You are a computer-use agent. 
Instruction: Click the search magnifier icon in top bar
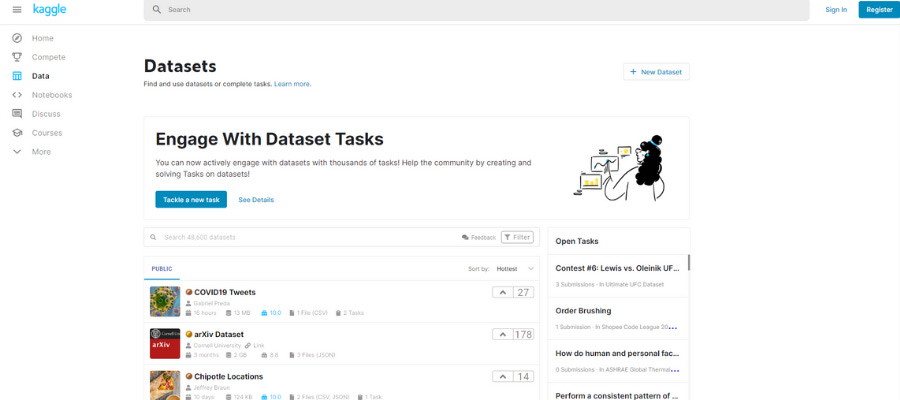157,10
